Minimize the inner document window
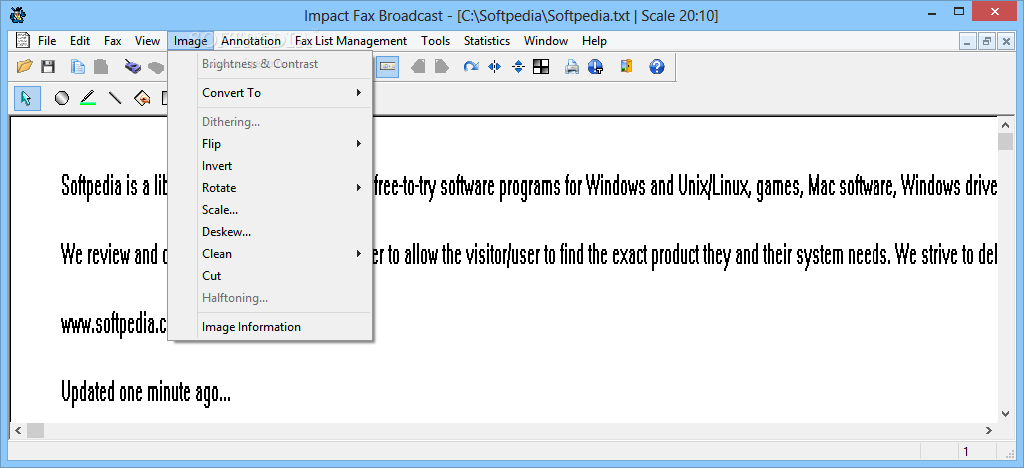Image resolution: width=1024 pixels, height=468 pixels. coord(969,41)
